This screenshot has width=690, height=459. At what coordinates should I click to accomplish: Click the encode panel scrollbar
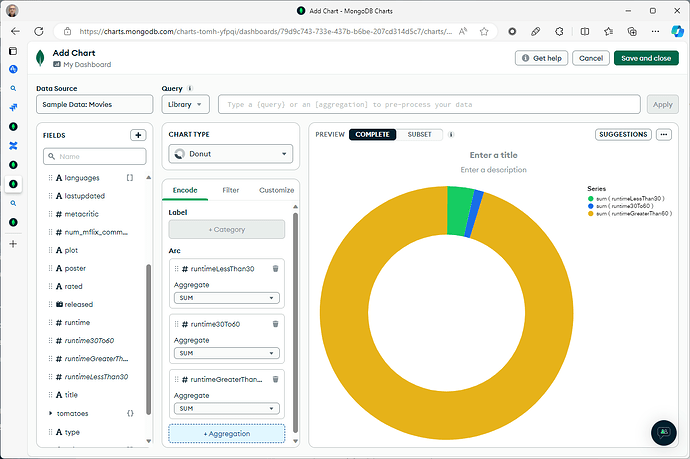coord(295,322)
